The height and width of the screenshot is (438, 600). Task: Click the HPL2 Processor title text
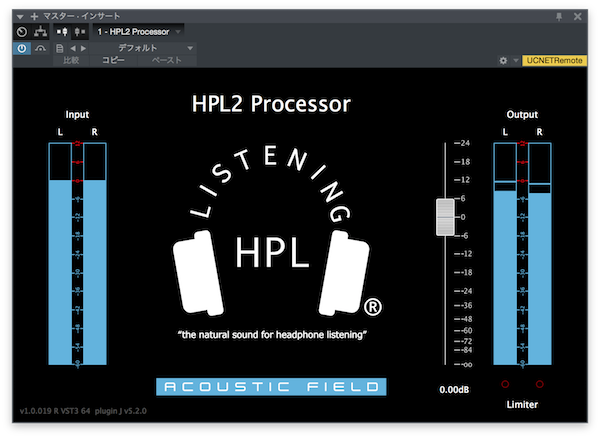[271, 104]
